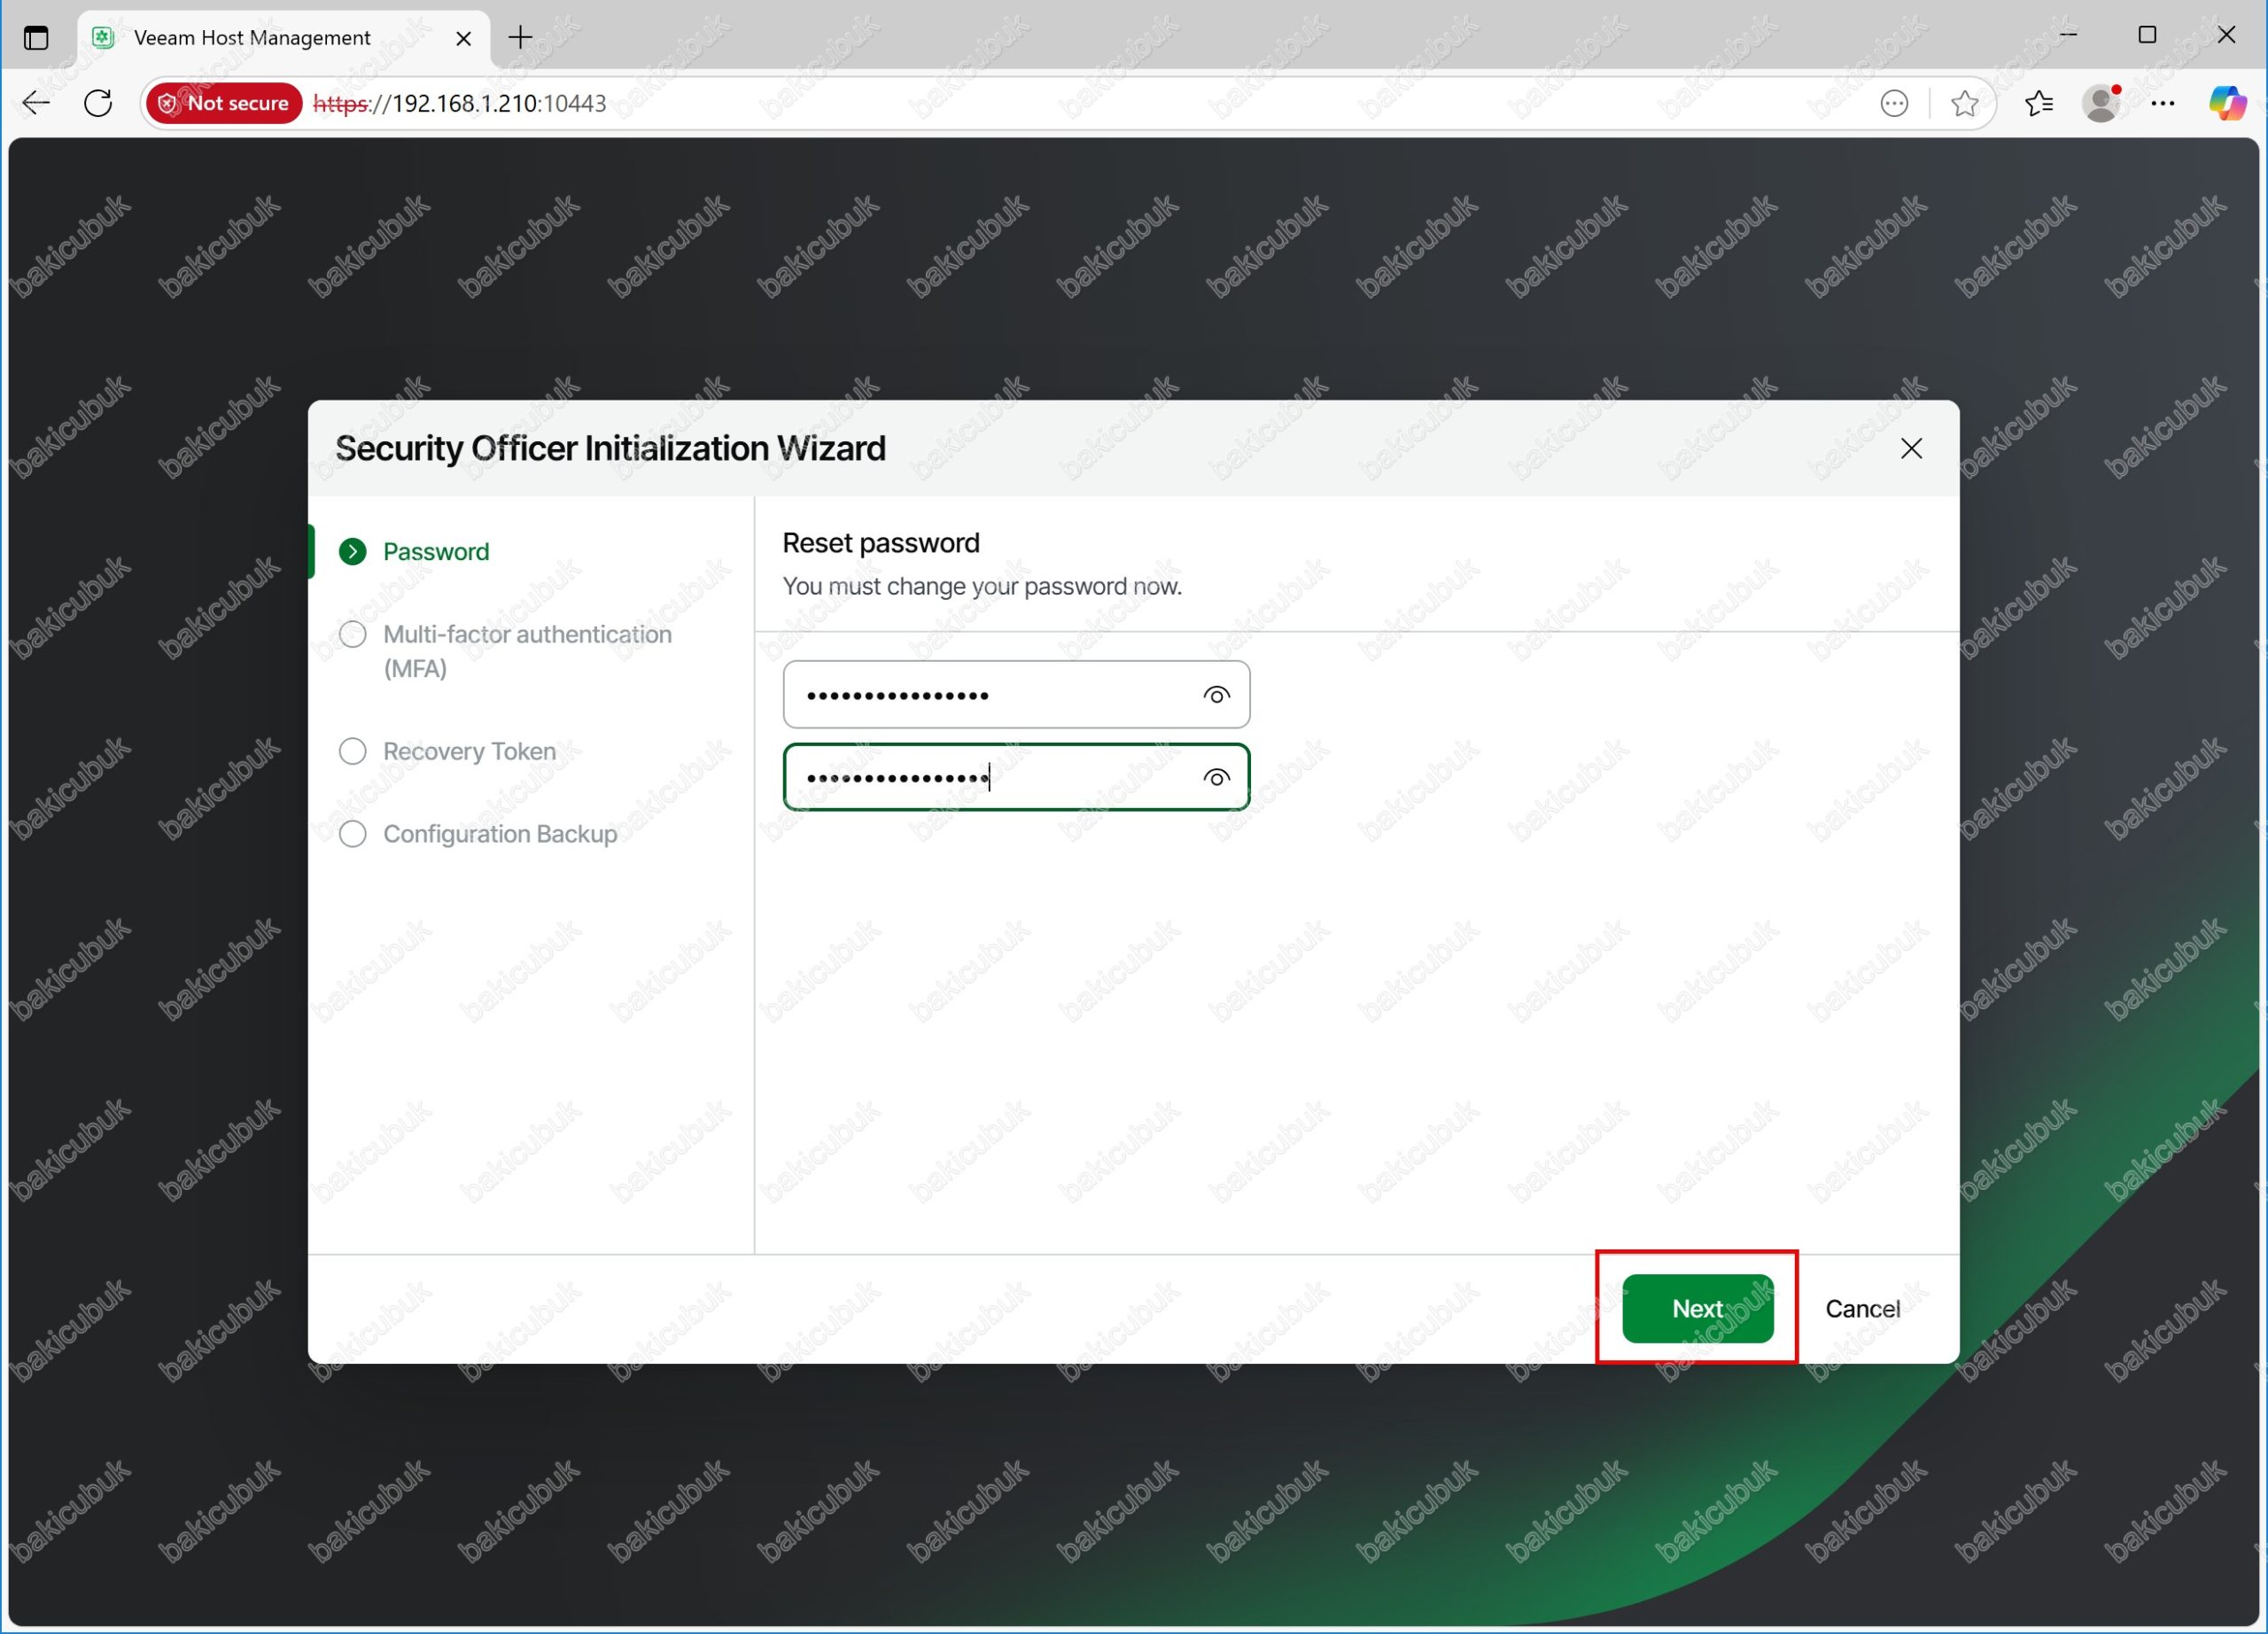Minimize the browser window
The image size is (2268, 1634).
[2068, 35]
